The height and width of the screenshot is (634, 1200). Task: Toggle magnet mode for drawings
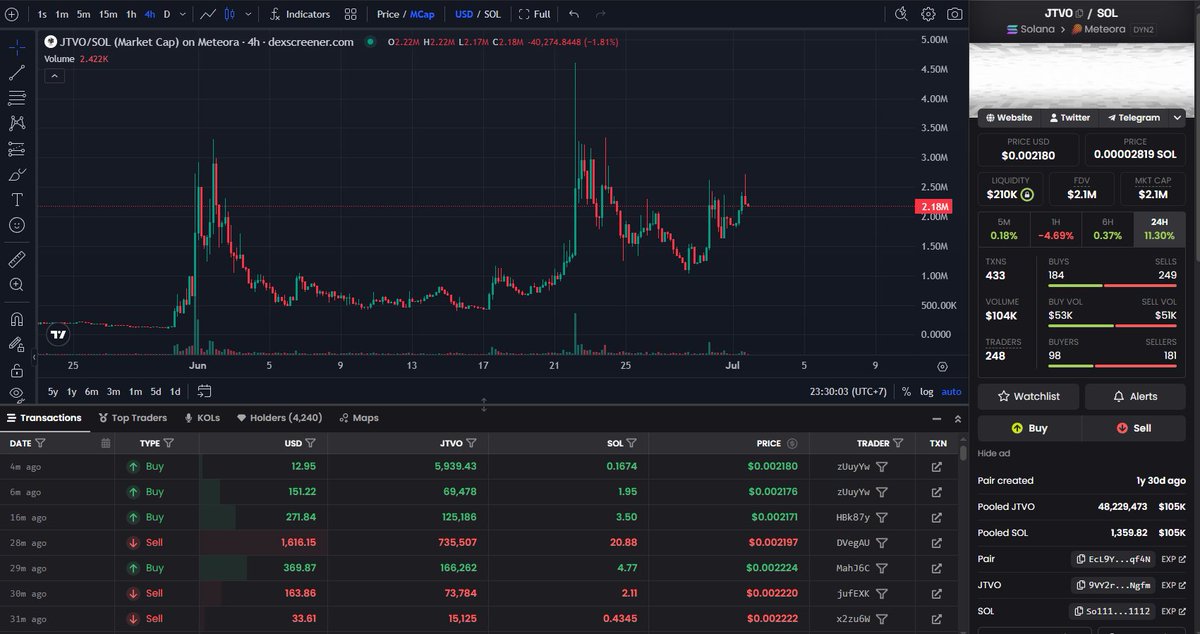pos(17,319)
